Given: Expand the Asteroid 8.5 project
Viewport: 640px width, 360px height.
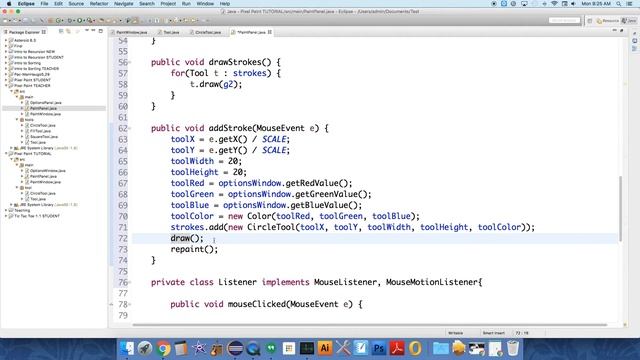Looking at the screenshot, I should 6,40.
